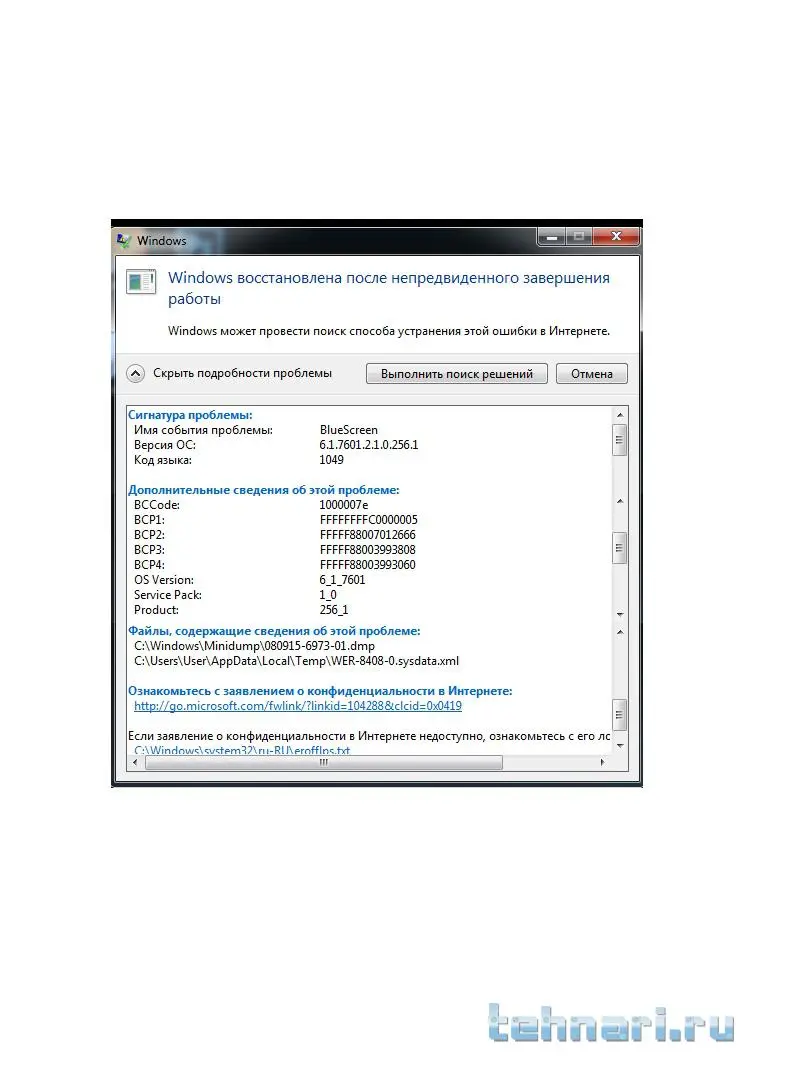Click the "BCP4:" label
The height and width of the screenshot is (1074, 787).
pos(149,565)
